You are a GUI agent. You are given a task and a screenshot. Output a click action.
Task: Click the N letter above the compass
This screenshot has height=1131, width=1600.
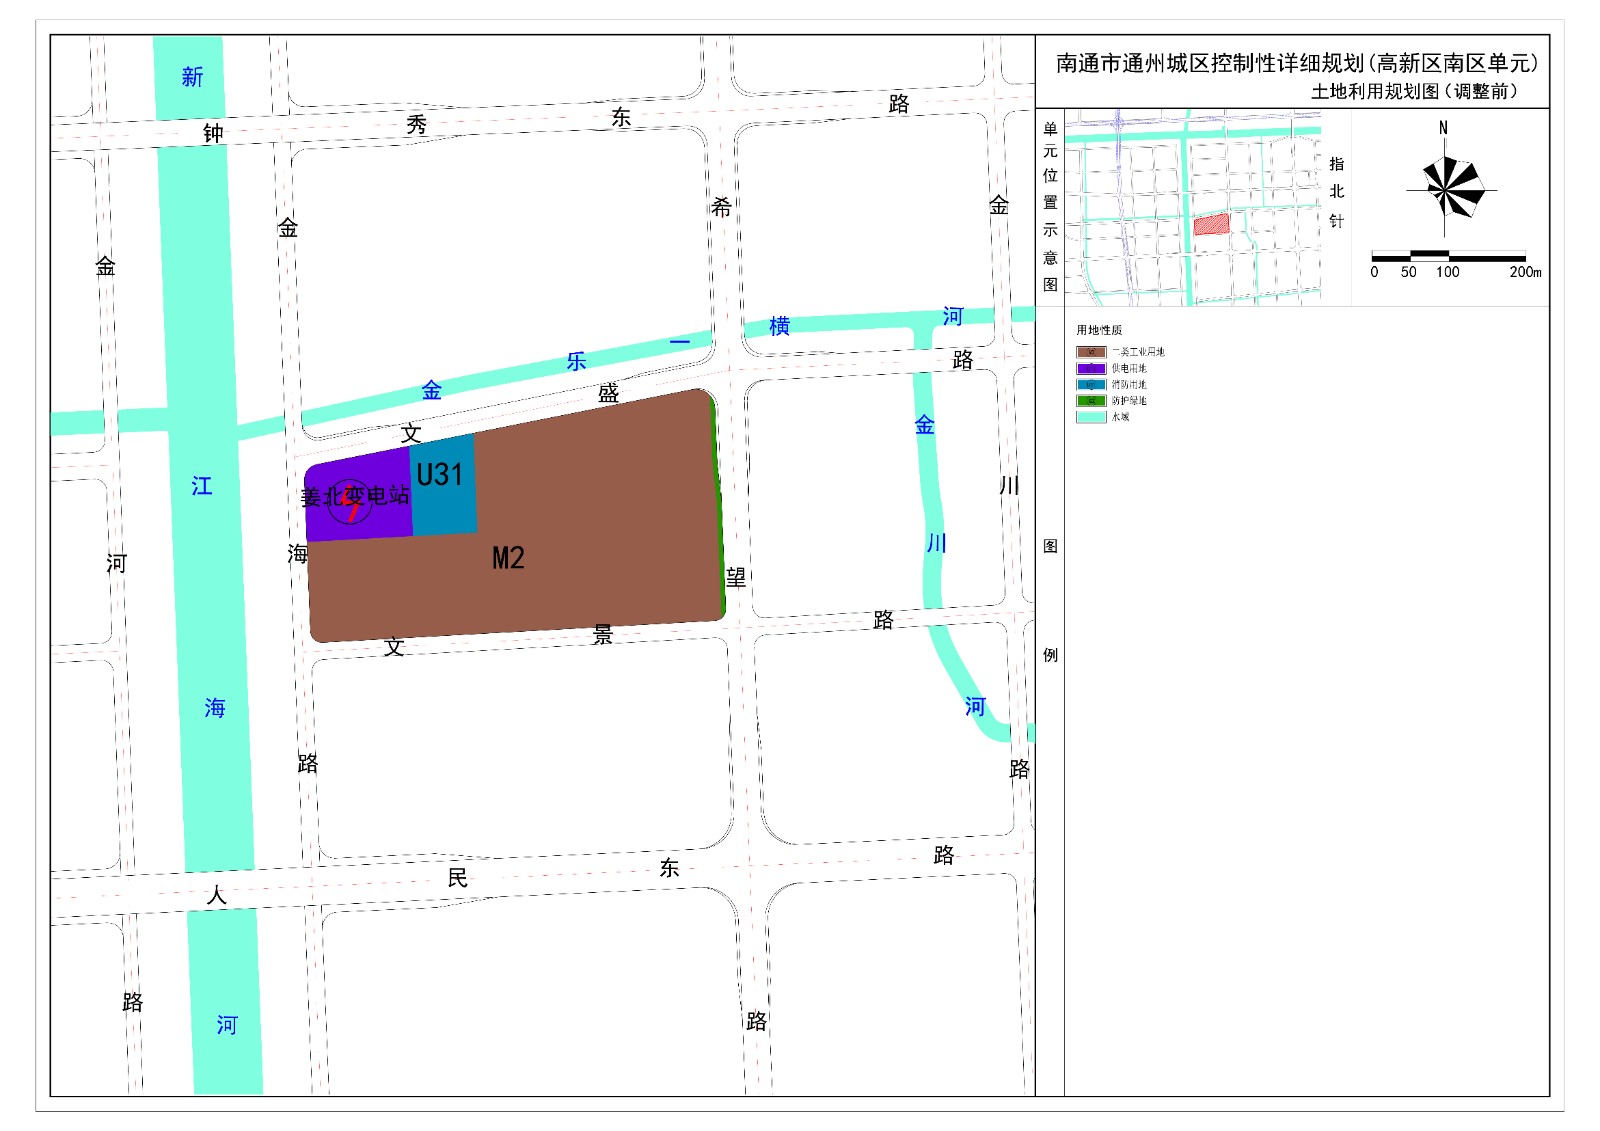pos(1443,128)
